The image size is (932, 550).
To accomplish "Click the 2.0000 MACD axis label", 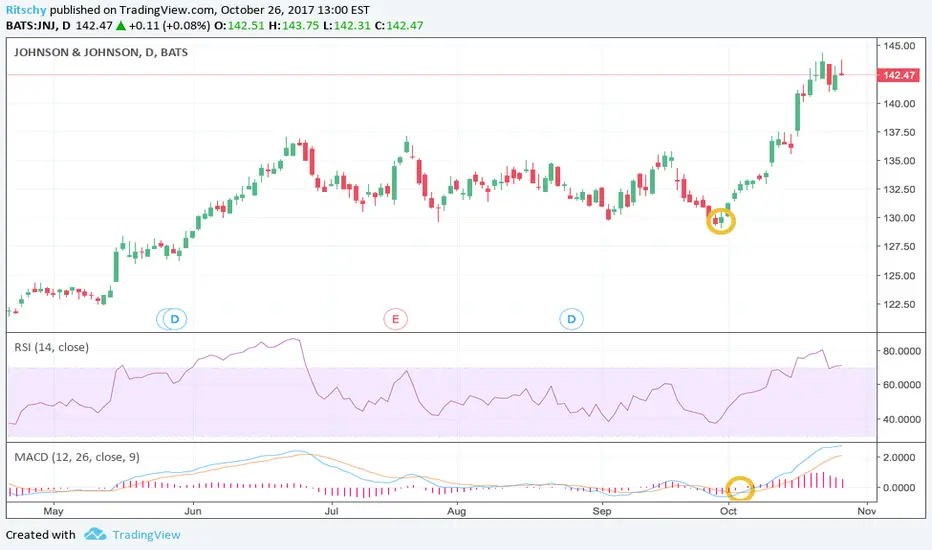I will coord(899,457).
